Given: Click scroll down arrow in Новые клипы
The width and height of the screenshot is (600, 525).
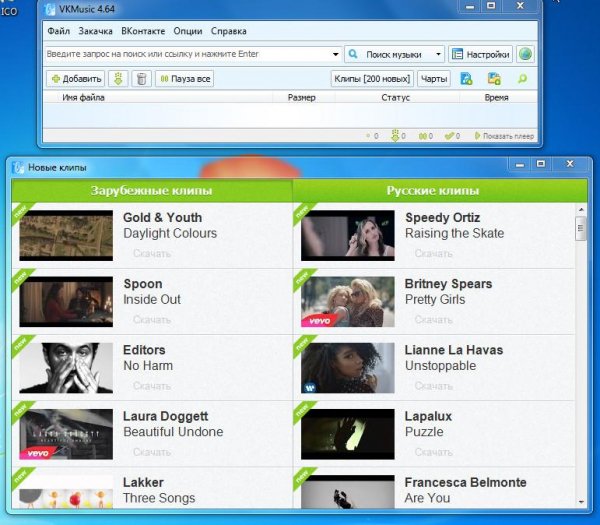Looking at the screenshot, I should (581, 502).
